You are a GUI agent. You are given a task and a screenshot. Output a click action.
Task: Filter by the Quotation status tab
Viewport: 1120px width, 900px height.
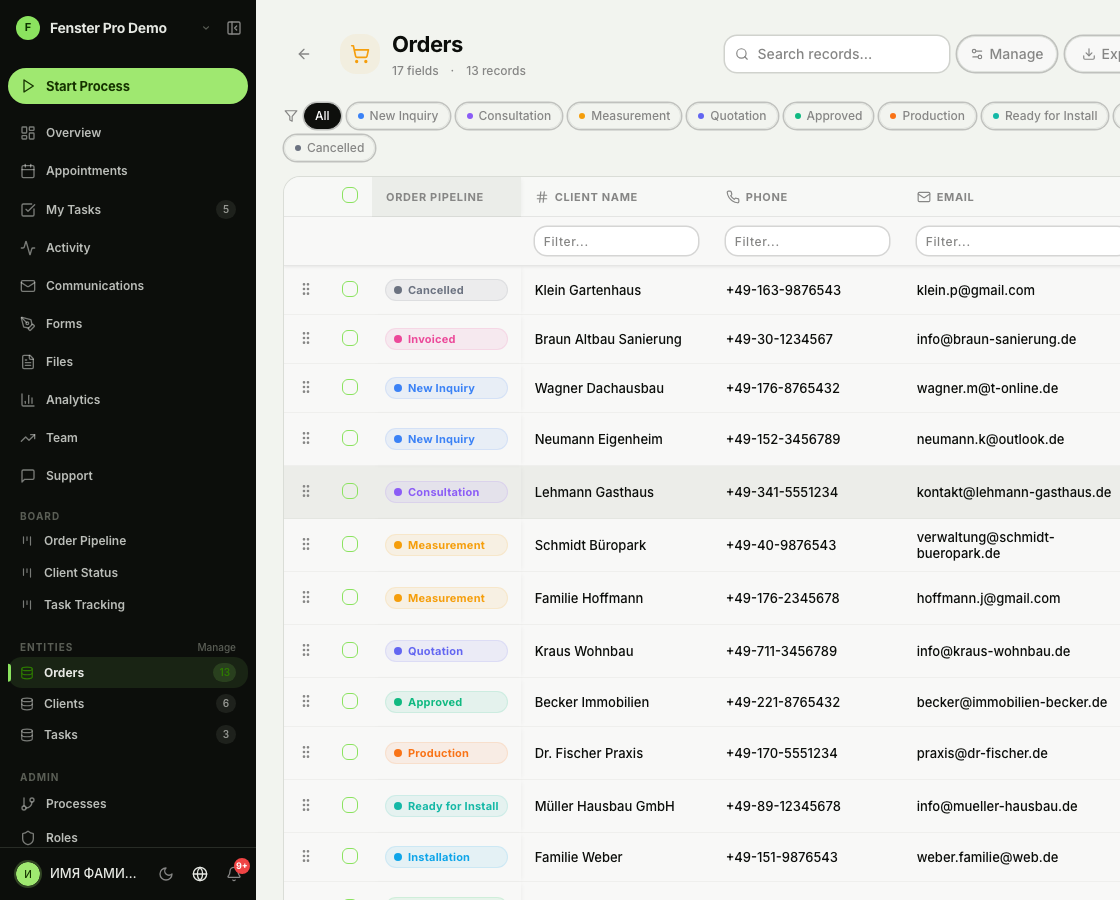[x=730, y=116]
